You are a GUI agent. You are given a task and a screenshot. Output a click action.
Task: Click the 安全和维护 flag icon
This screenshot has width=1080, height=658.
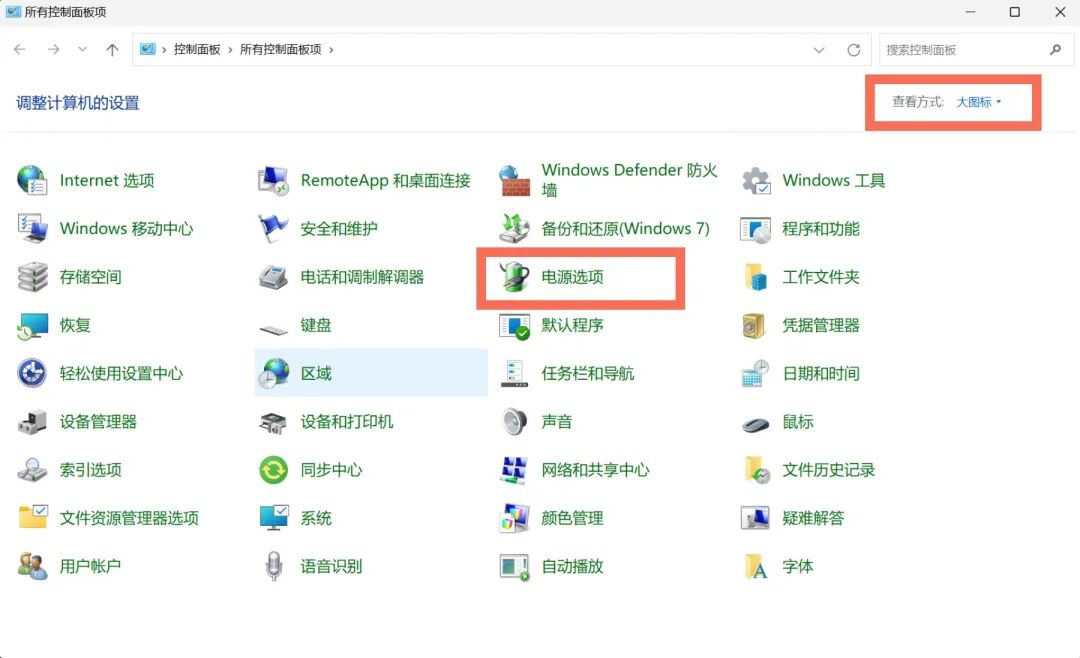(273, 229)
